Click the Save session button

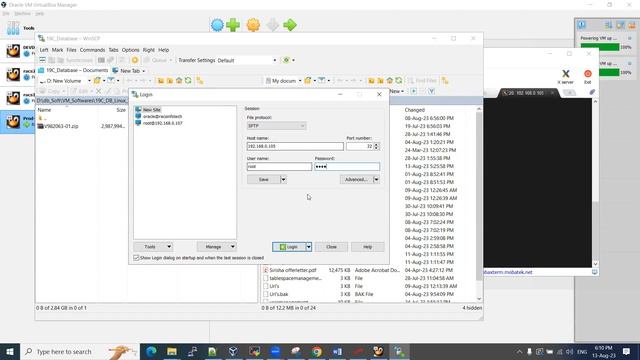coord(264,179)
